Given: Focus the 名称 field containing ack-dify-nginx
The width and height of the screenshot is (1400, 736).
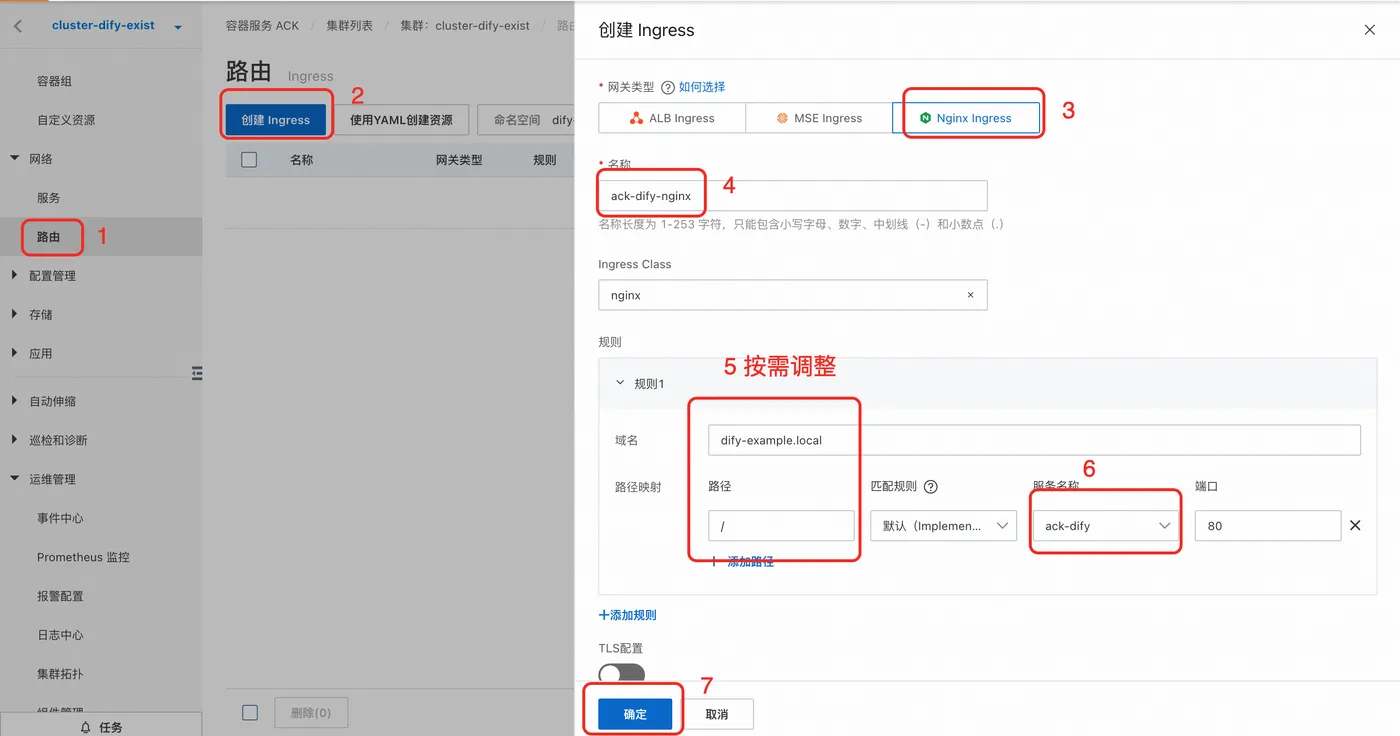Looking at the screenshot, I should click(793, 196).
